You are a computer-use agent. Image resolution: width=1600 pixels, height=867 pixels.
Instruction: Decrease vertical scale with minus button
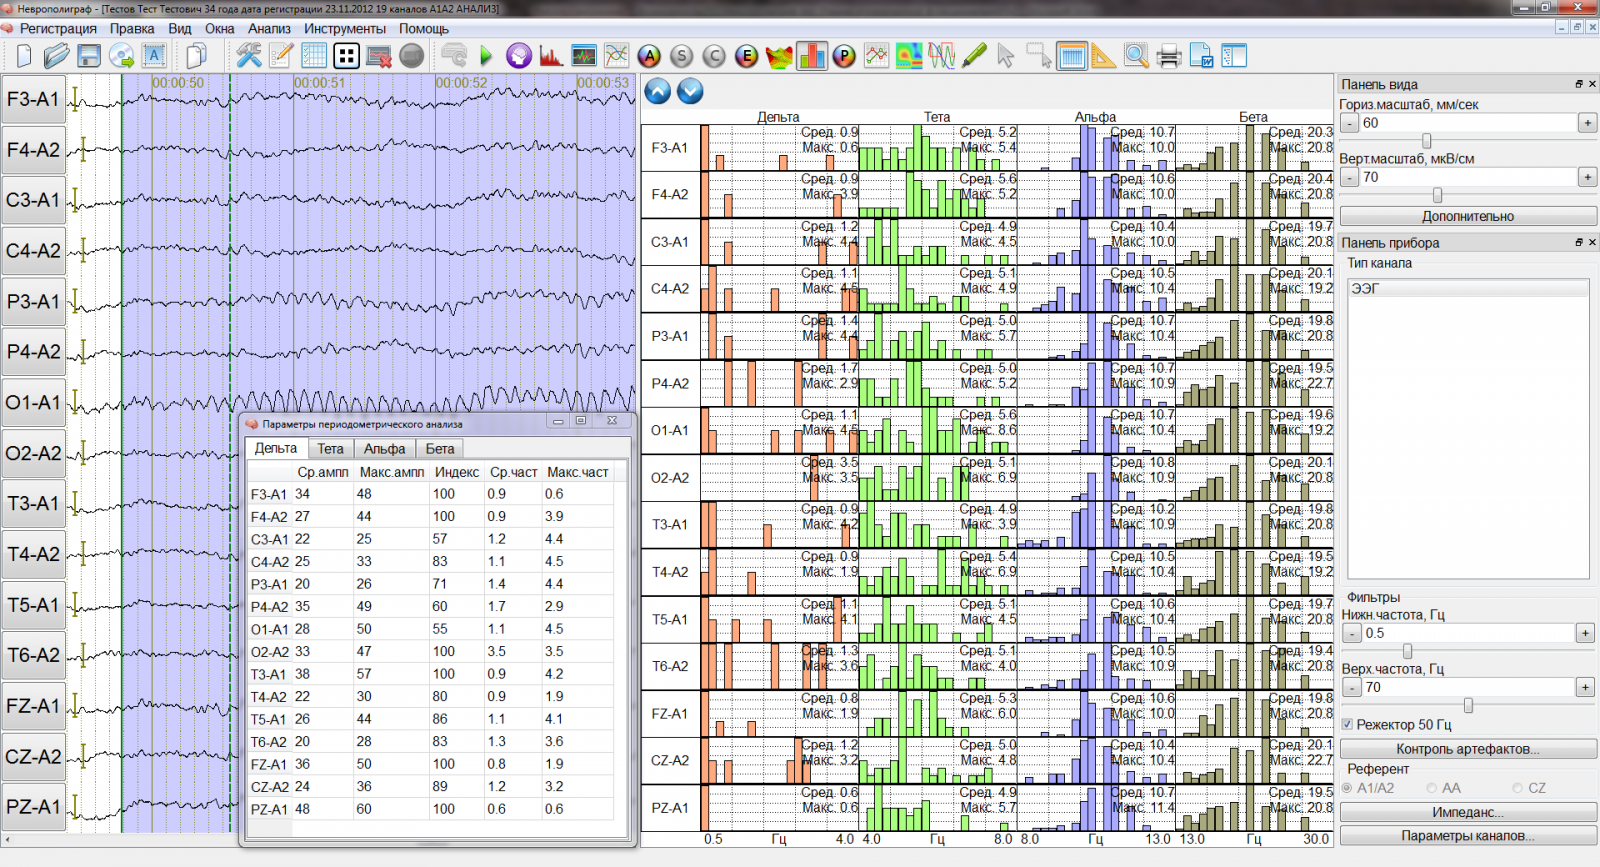(x=1350, y=177)
